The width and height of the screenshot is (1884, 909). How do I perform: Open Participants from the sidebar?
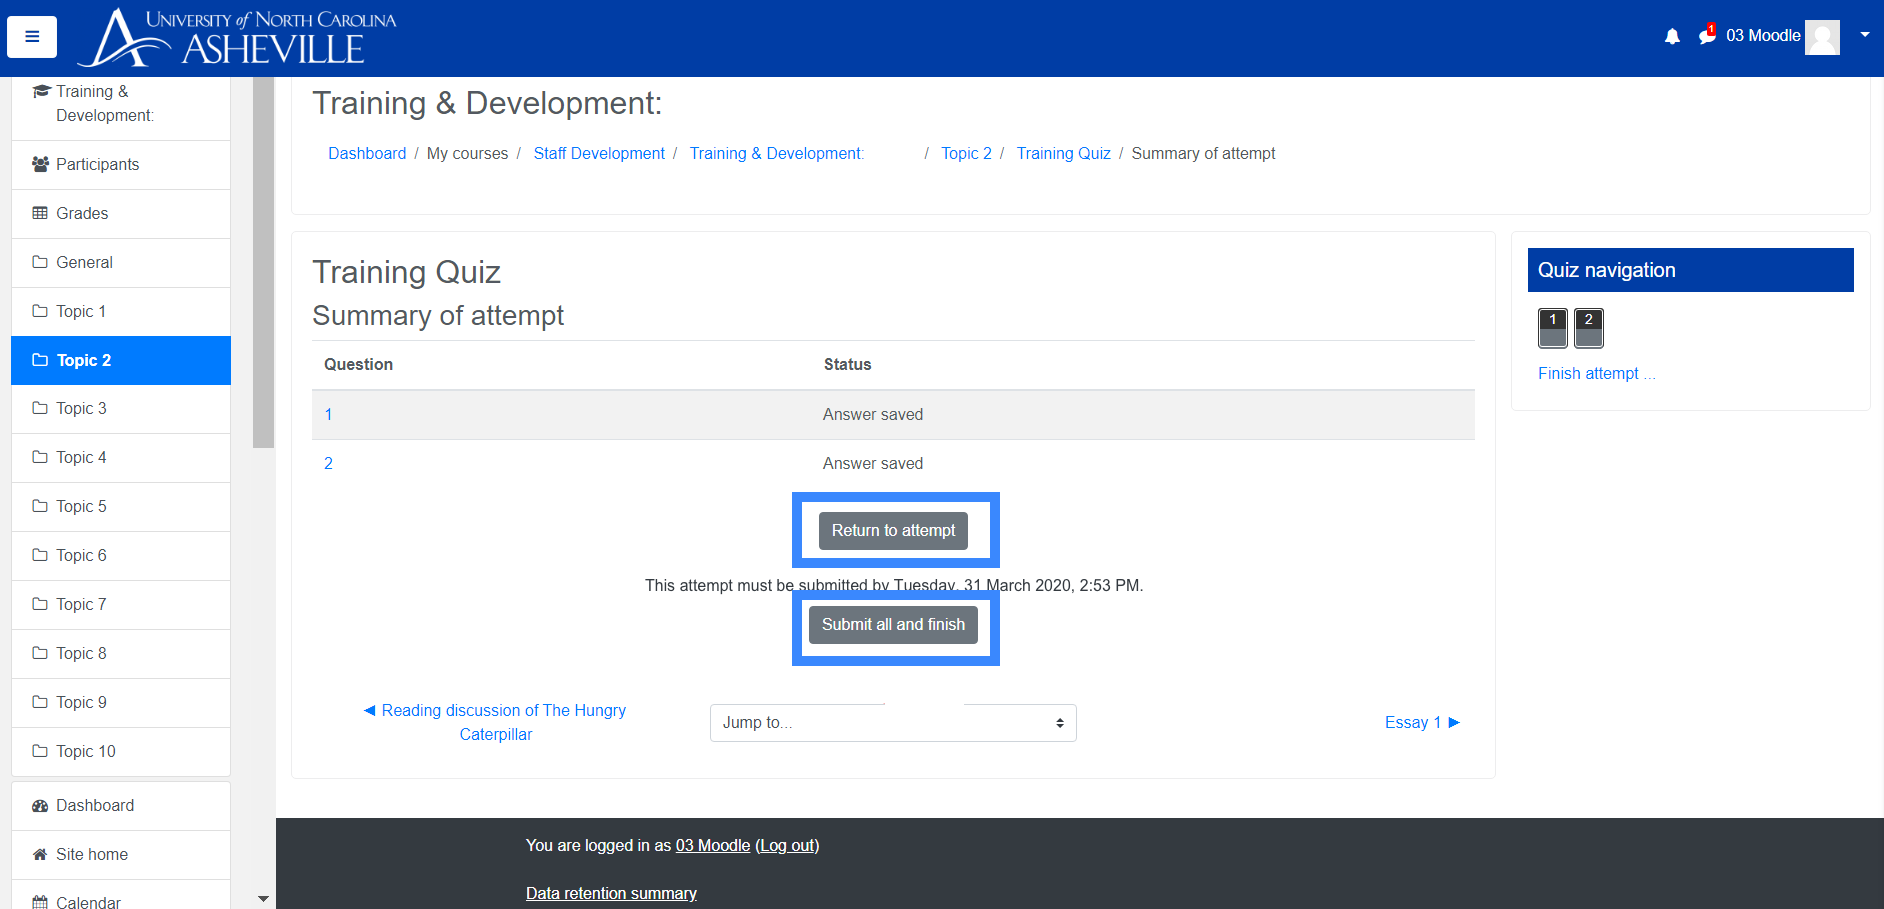pos(97,165)
